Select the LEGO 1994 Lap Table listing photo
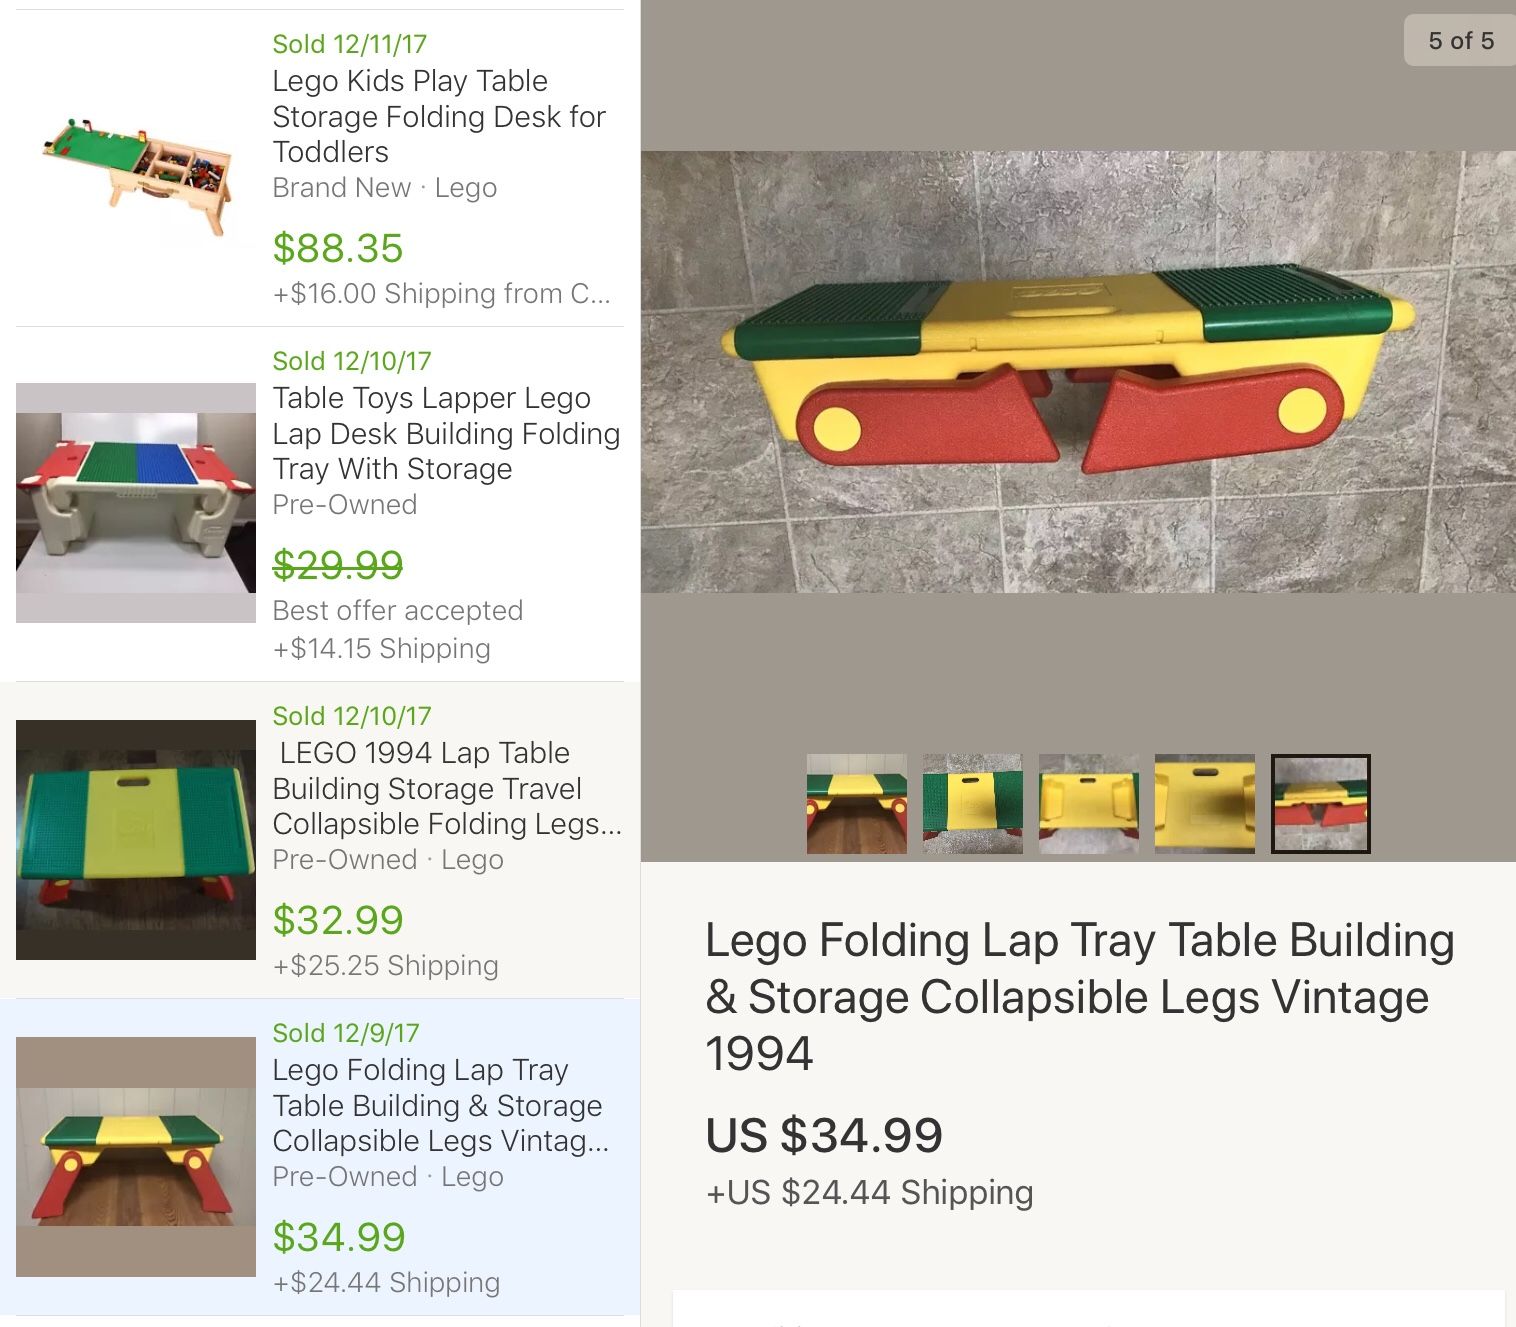The width and height of the screenshot is (1516, 1327). [136, 840]
